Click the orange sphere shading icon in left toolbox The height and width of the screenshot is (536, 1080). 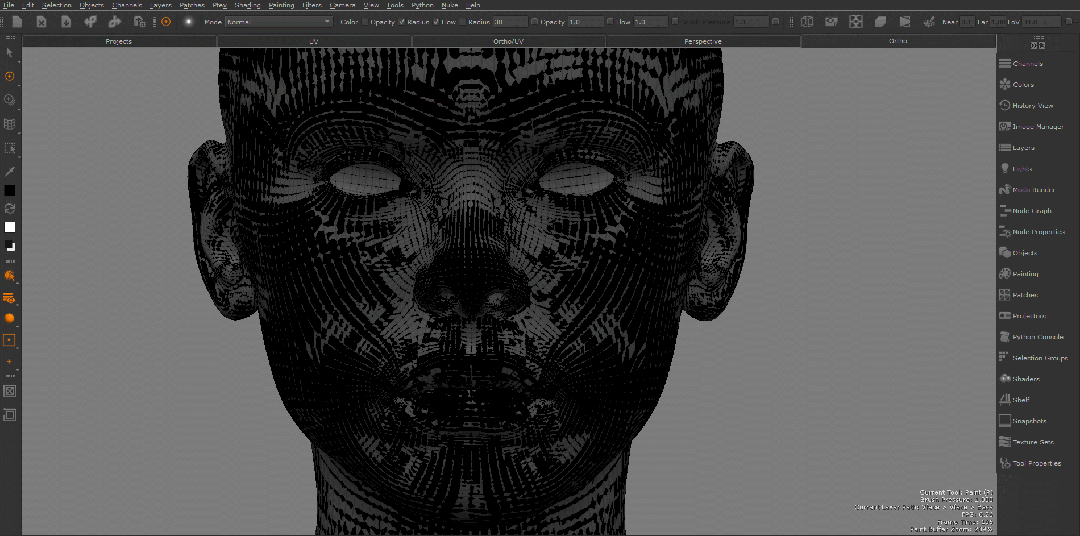tap(10, 318)
